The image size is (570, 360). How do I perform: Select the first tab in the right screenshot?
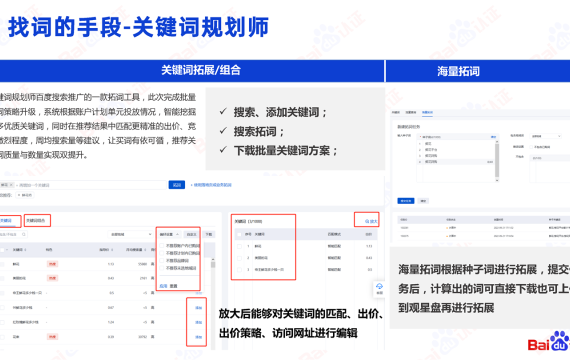coord(396,112)
